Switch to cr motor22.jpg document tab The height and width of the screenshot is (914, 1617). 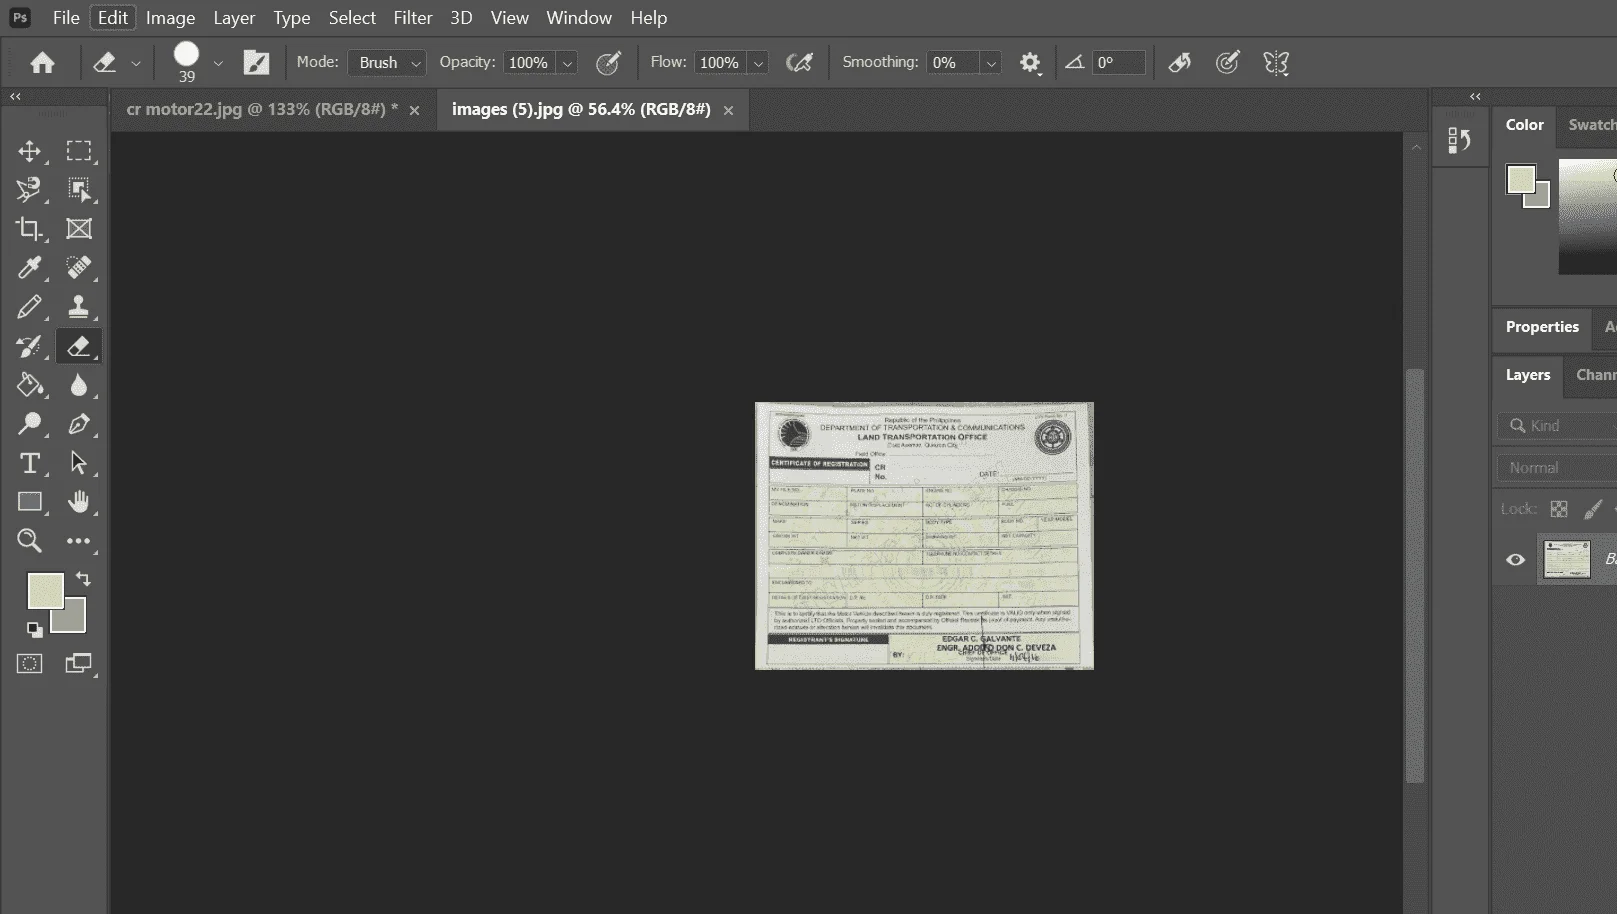262,109
